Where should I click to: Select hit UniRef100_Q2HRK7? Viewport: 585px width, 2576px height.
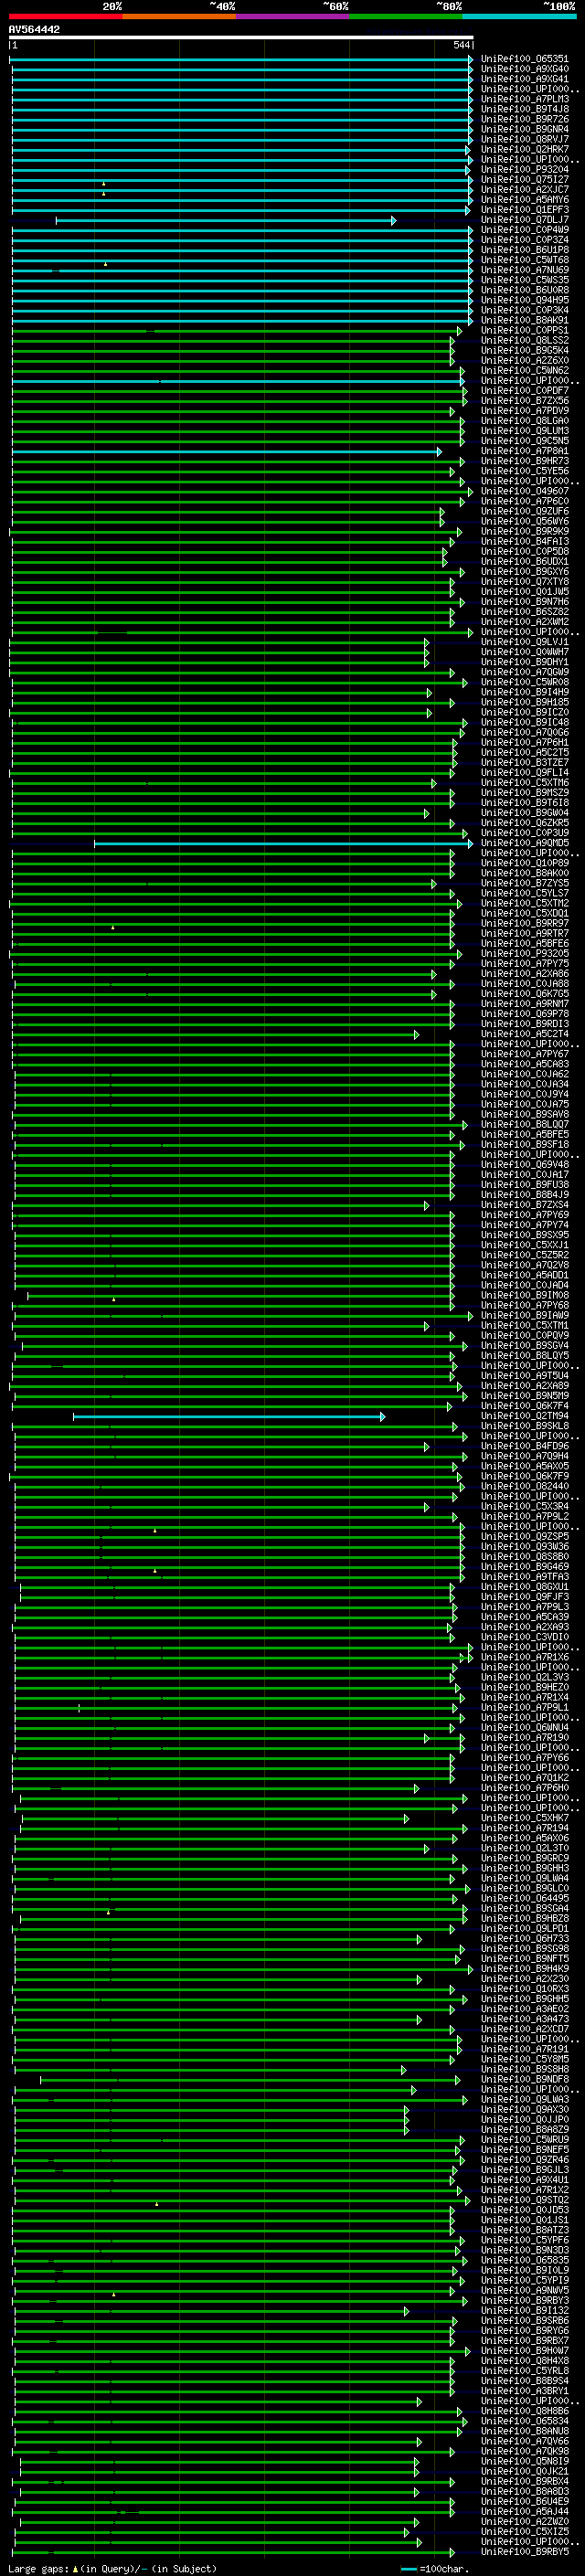(x=524, y=149)
